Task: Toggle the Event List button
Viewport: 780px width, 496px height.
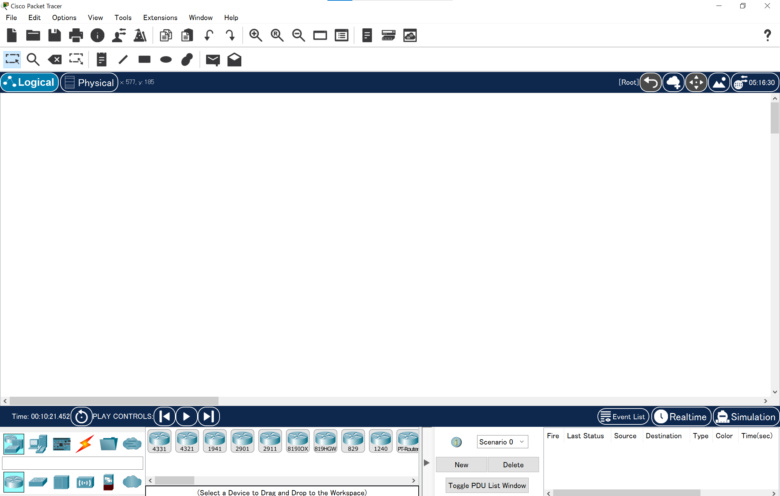Action: tap(623, 416)
